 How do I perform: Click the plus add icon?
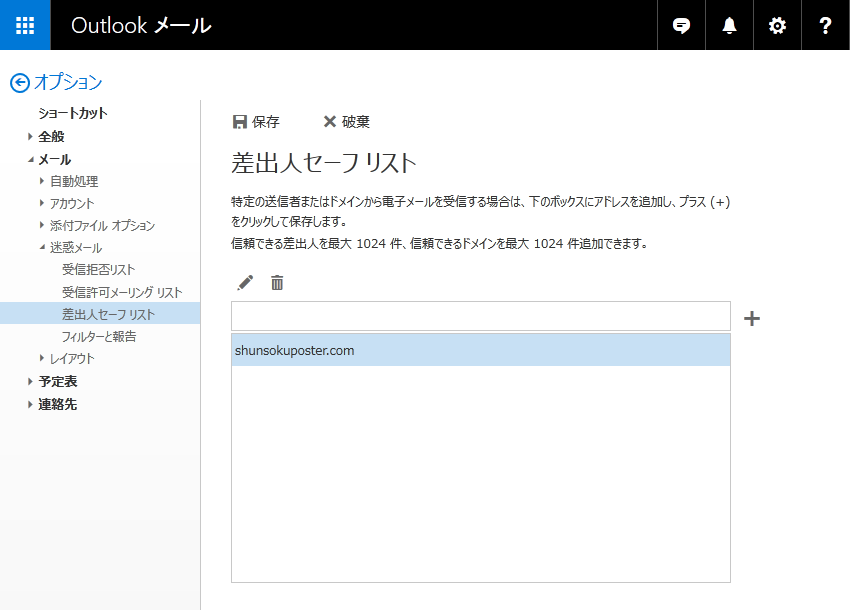click(752, 318)
